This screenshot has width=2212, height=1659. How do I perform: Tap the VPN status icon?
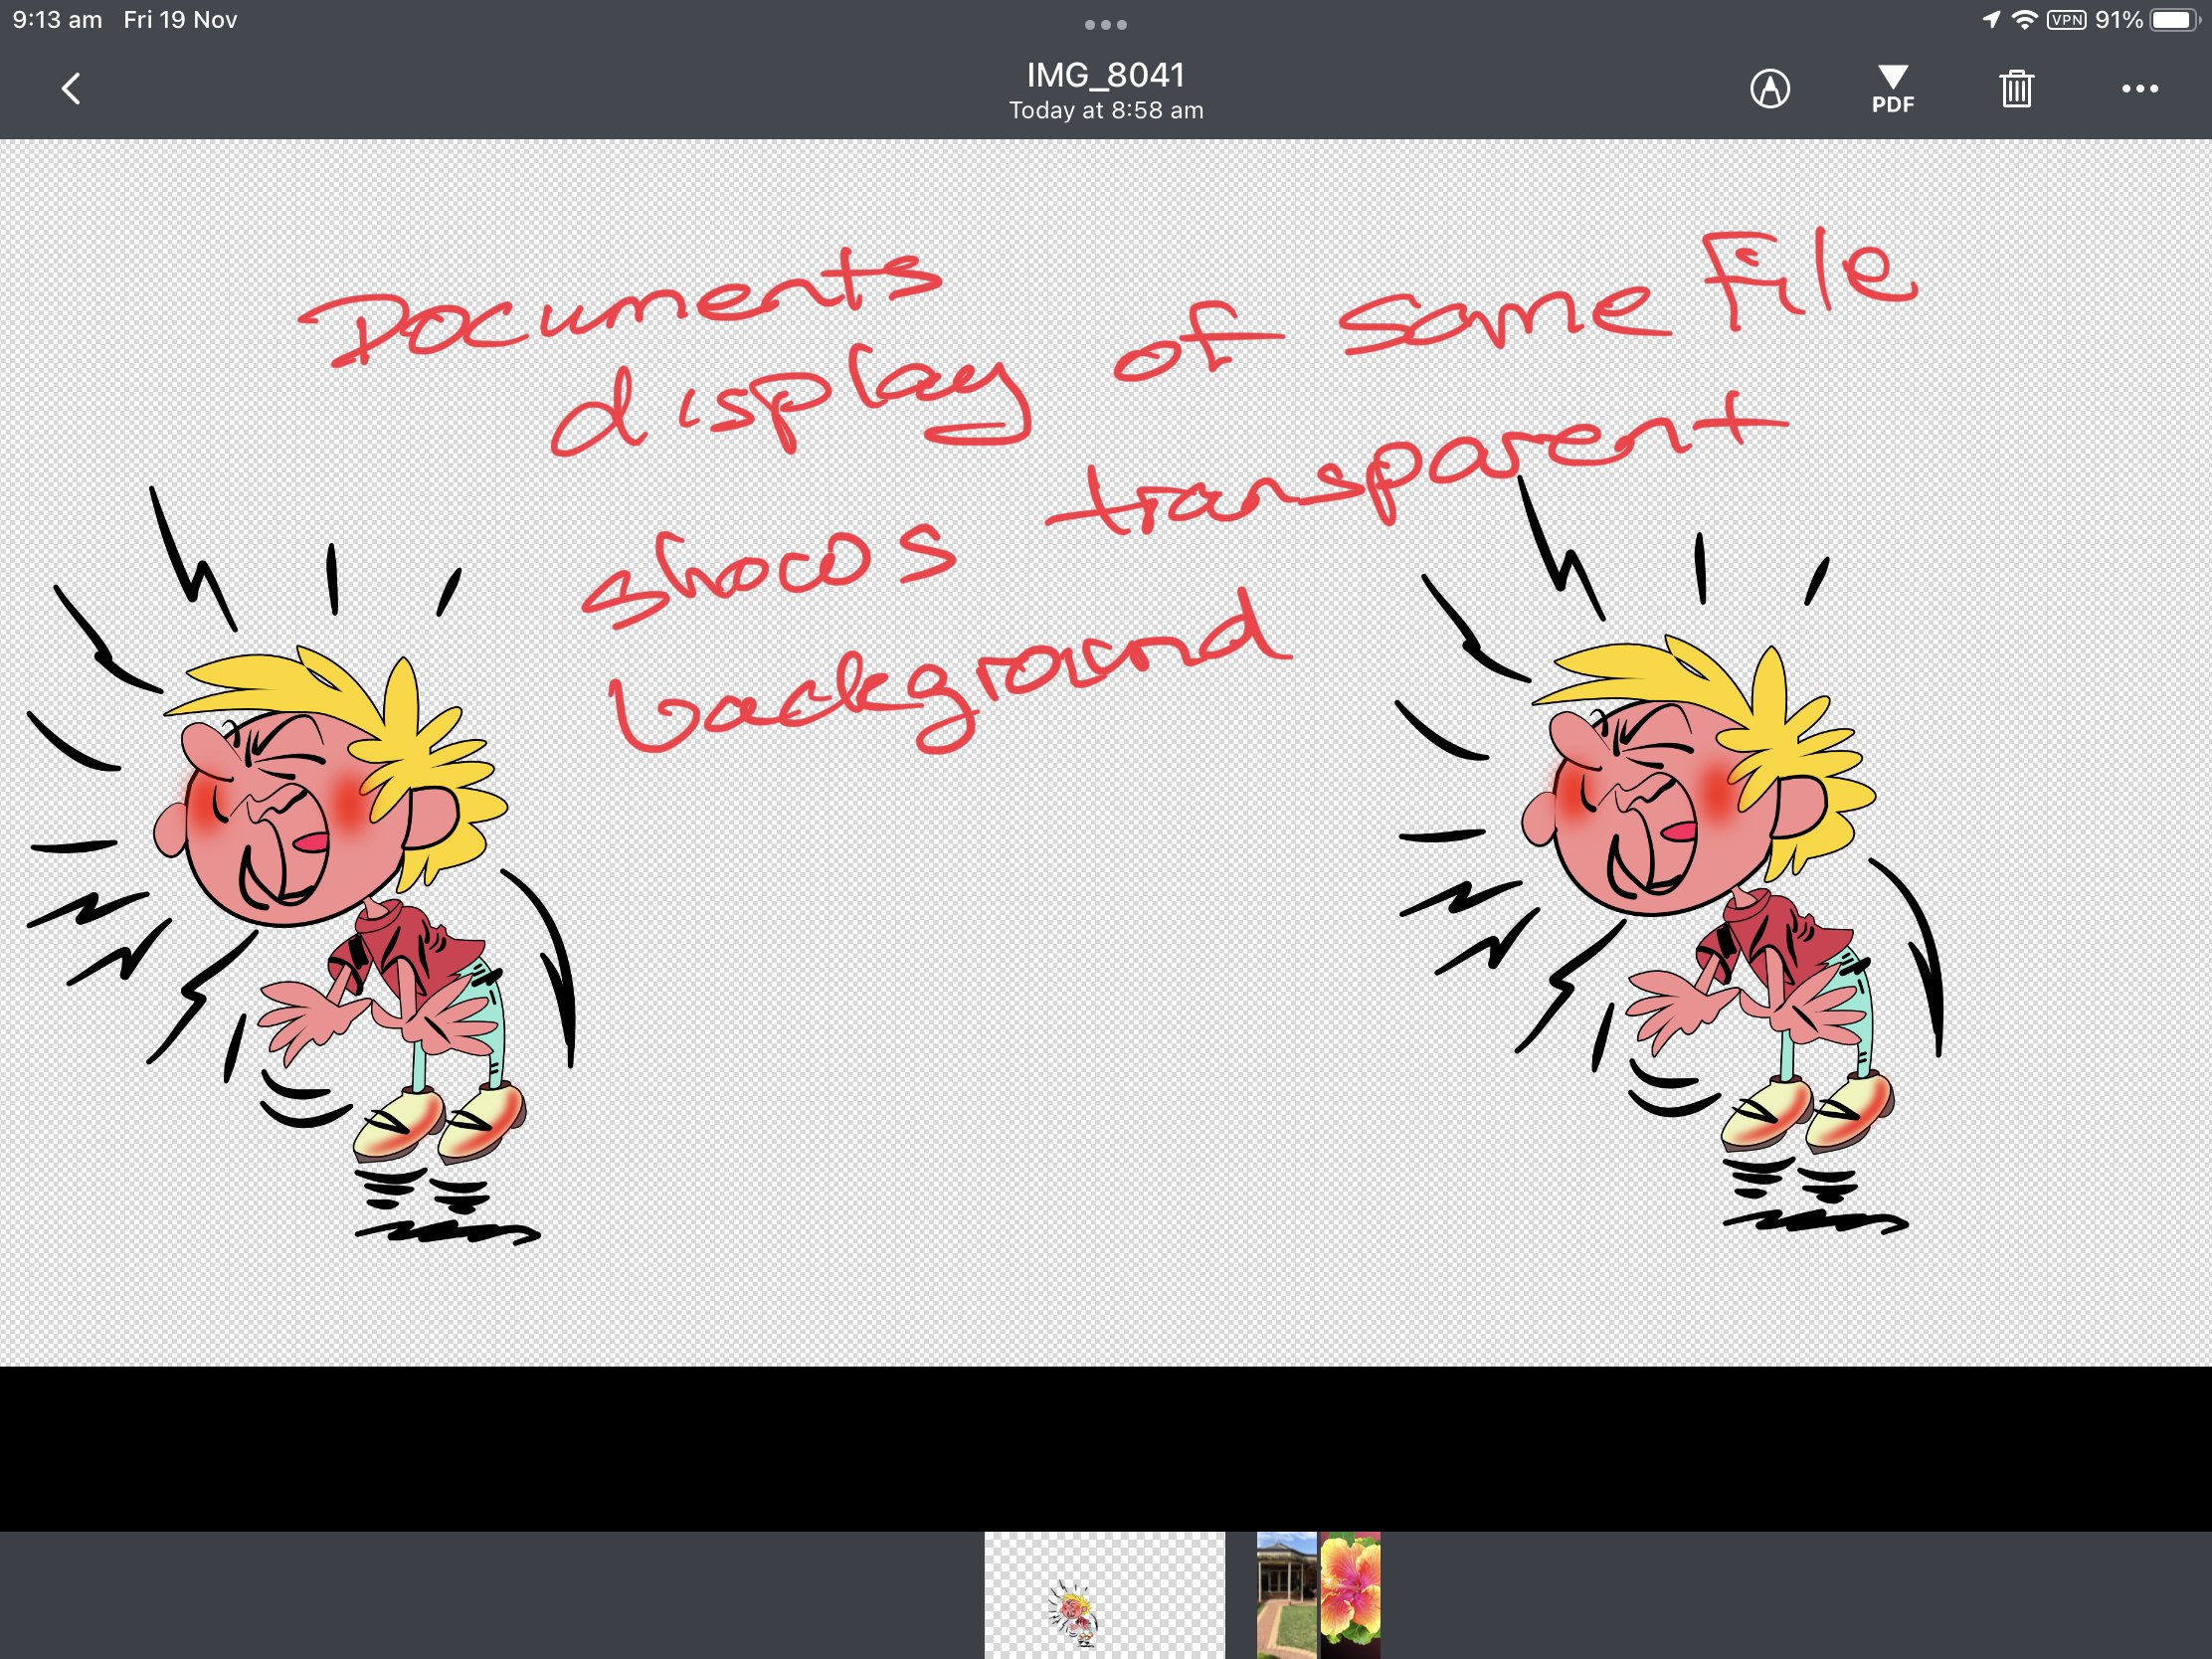(2066, 20)
